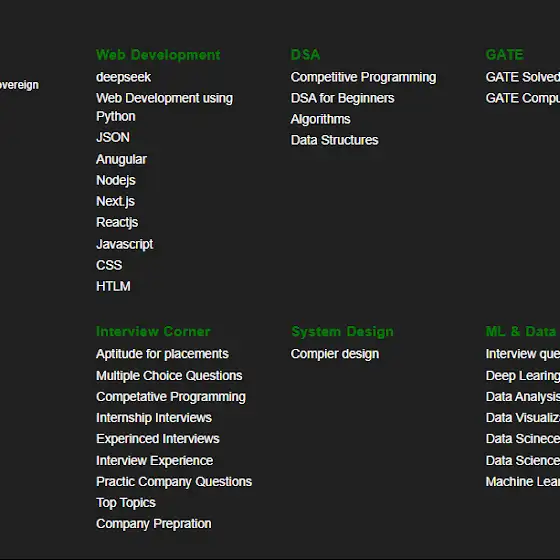Open Aptitude for placements
The image size is (560, 560).
click(x=162, y=354)
